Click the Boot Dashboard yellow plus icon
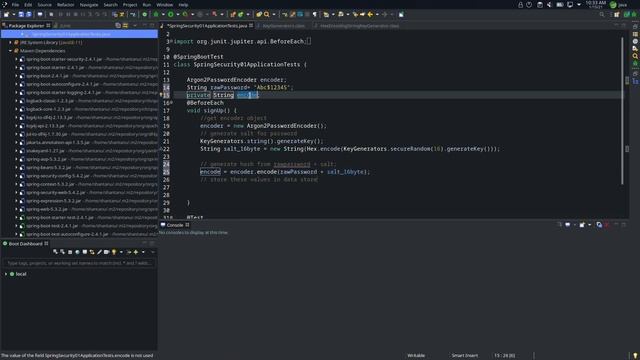 tap(136, 252)
